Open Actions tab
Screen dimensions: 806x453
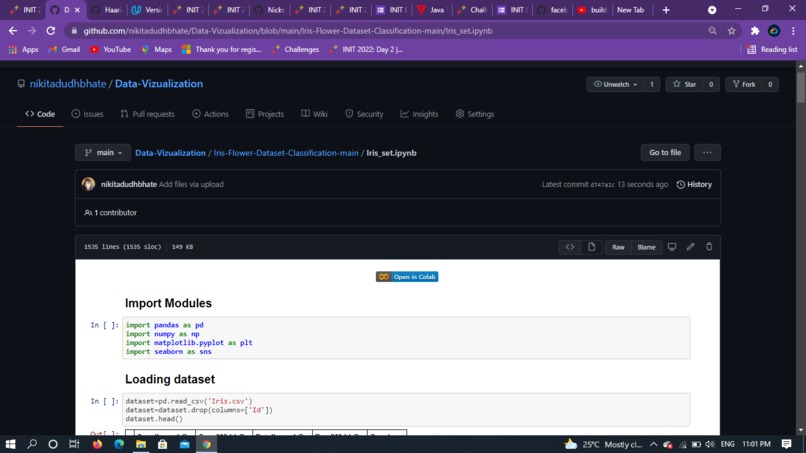[x=210, y=114]
